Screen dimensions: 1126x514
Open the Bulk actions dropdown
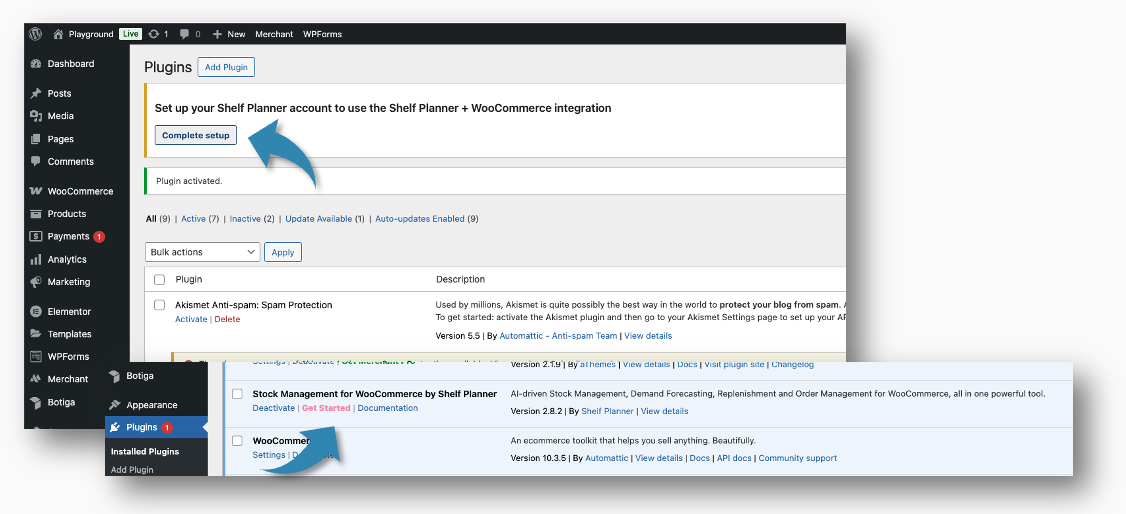203,252
